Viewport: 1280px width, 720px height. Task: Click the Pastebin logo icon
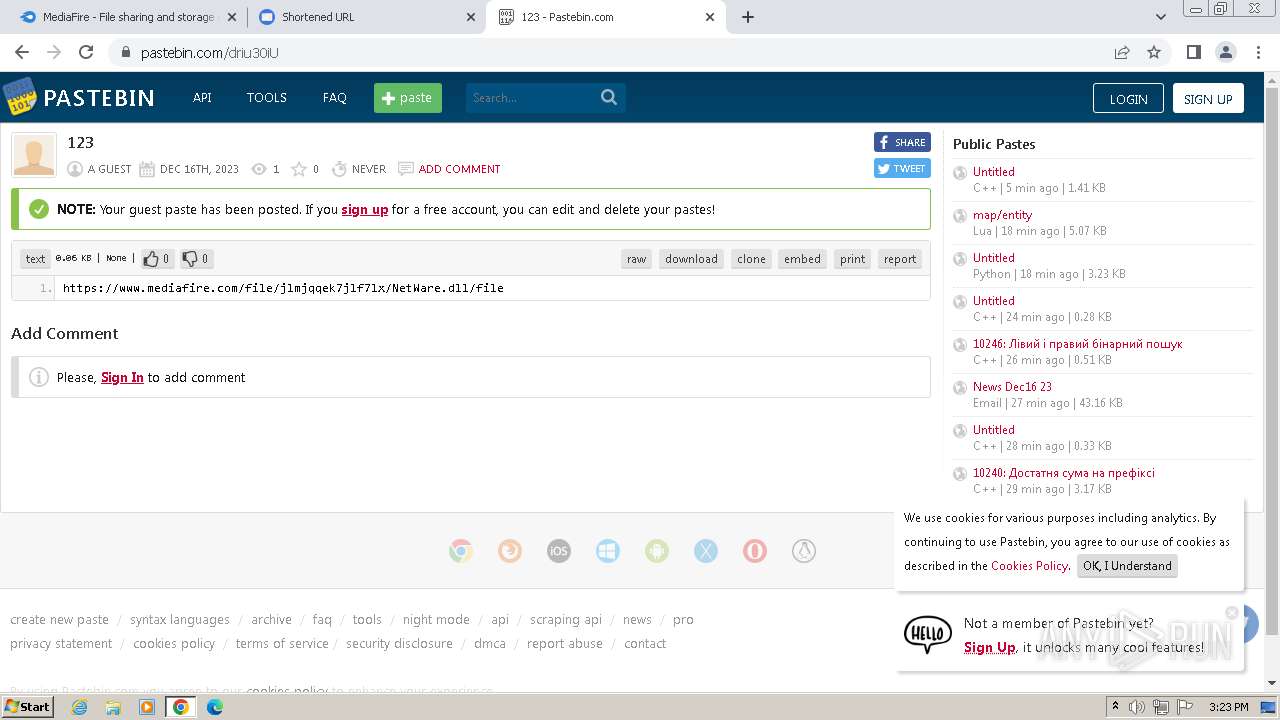pyautogui.click(x=20, y=97)
